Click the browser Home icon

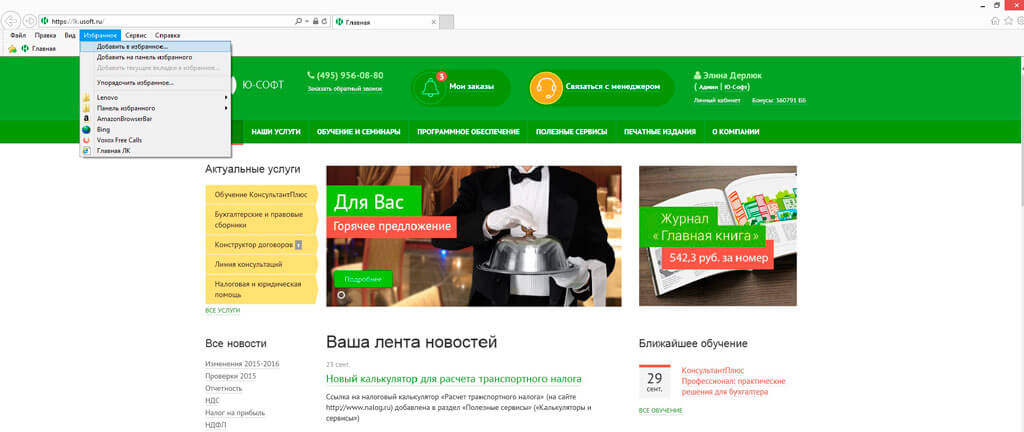click(x=995, y=21)
